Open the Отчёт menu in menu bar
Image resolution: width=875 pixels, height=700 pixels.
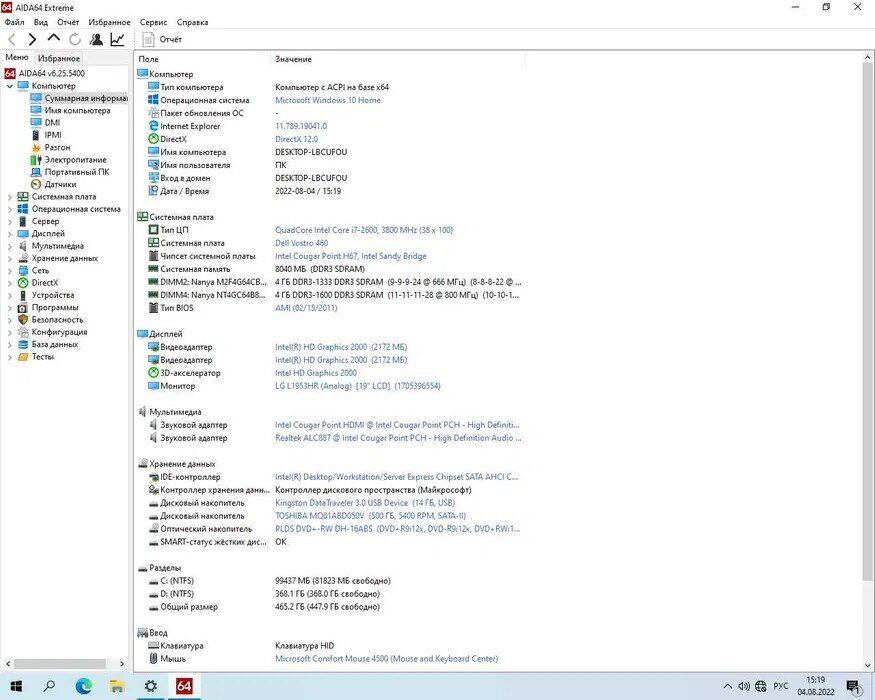point(68,22)
